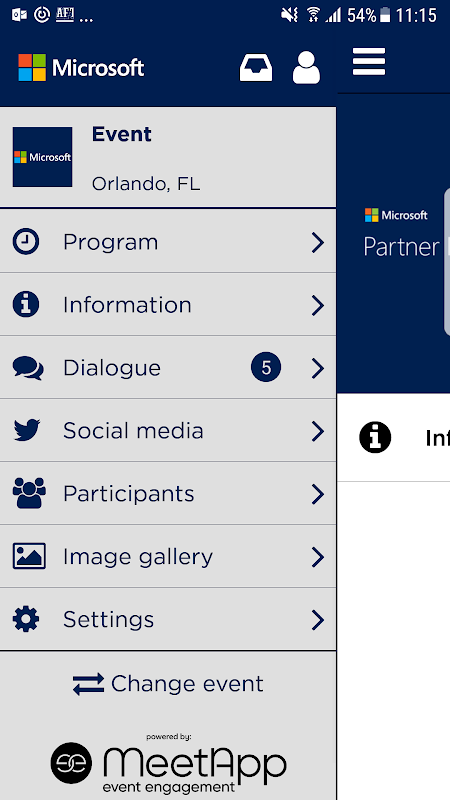450x800 pixels.
Task: Click the Information circle icon in menu
Action: tap(26, 305)
